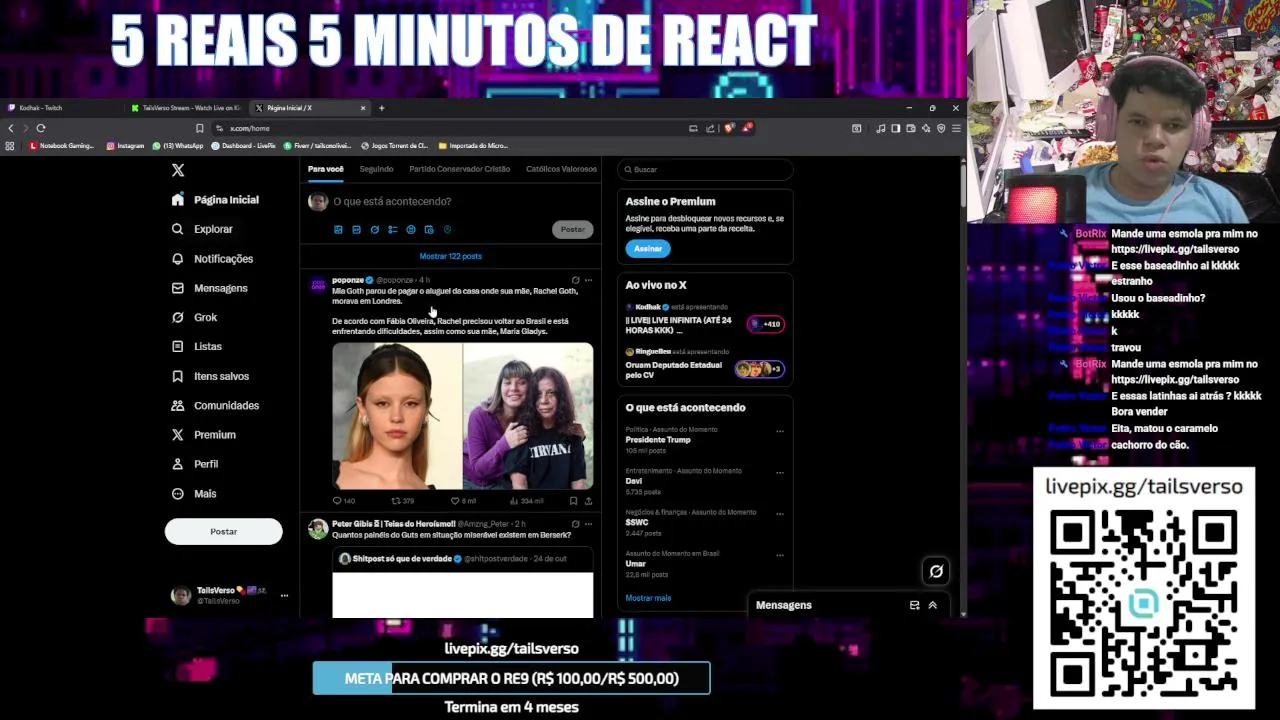Like the poponze post

[462, 501]
